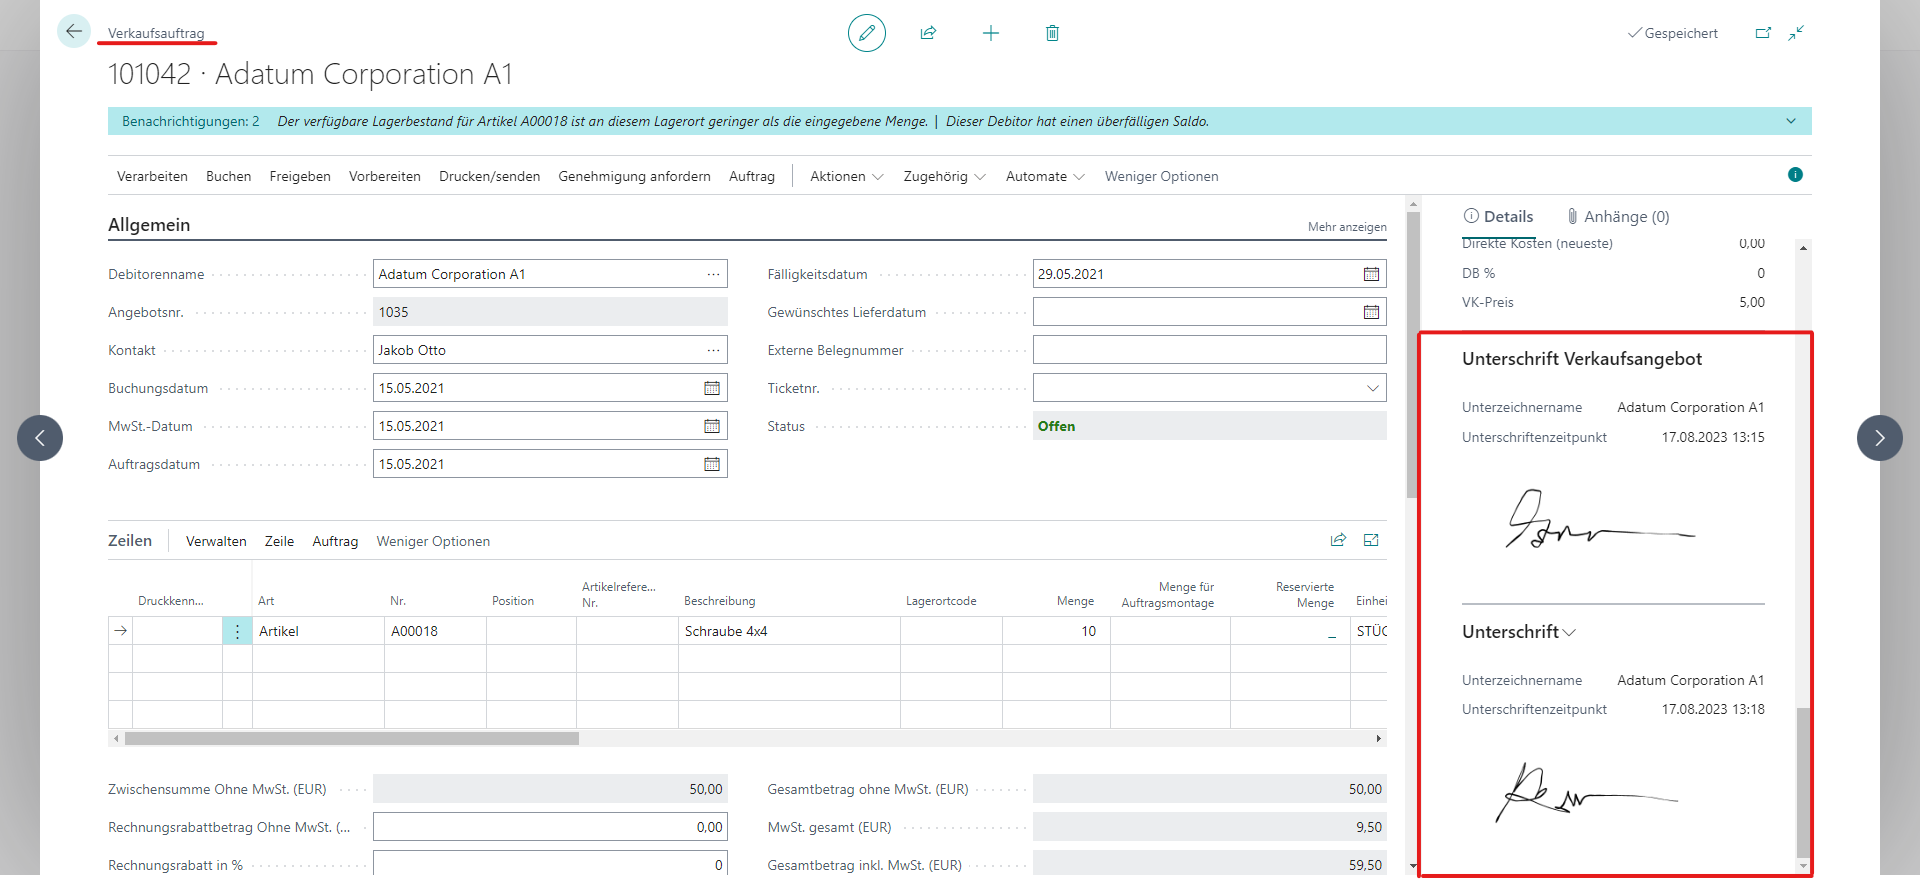Click Mehr anzeigen link
The width and height of the screenshot is (1920, 879).
click(x=1346, y=227)
